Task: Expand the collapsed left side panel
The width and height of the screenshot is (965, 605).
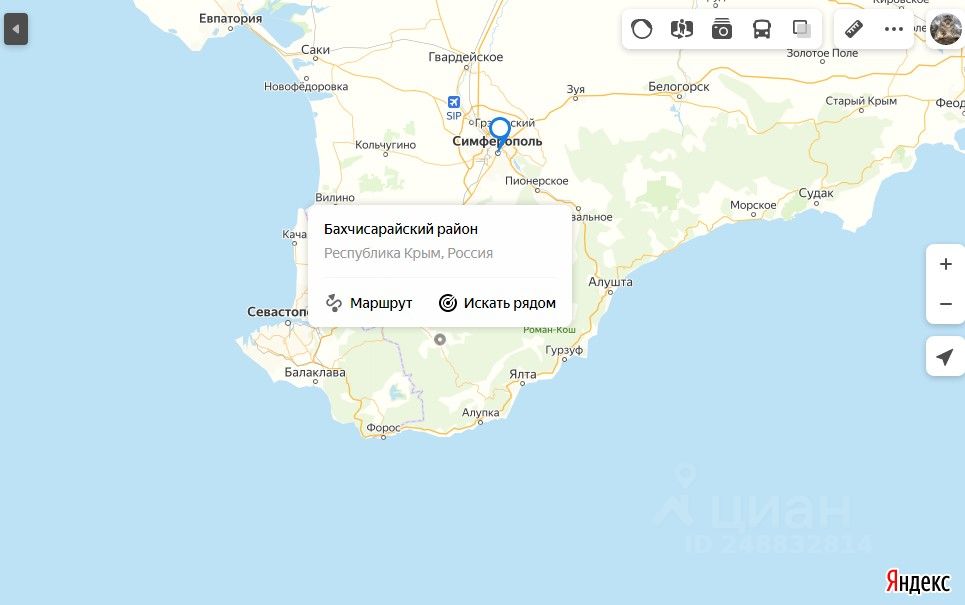Action: click(x=16, y=29)
